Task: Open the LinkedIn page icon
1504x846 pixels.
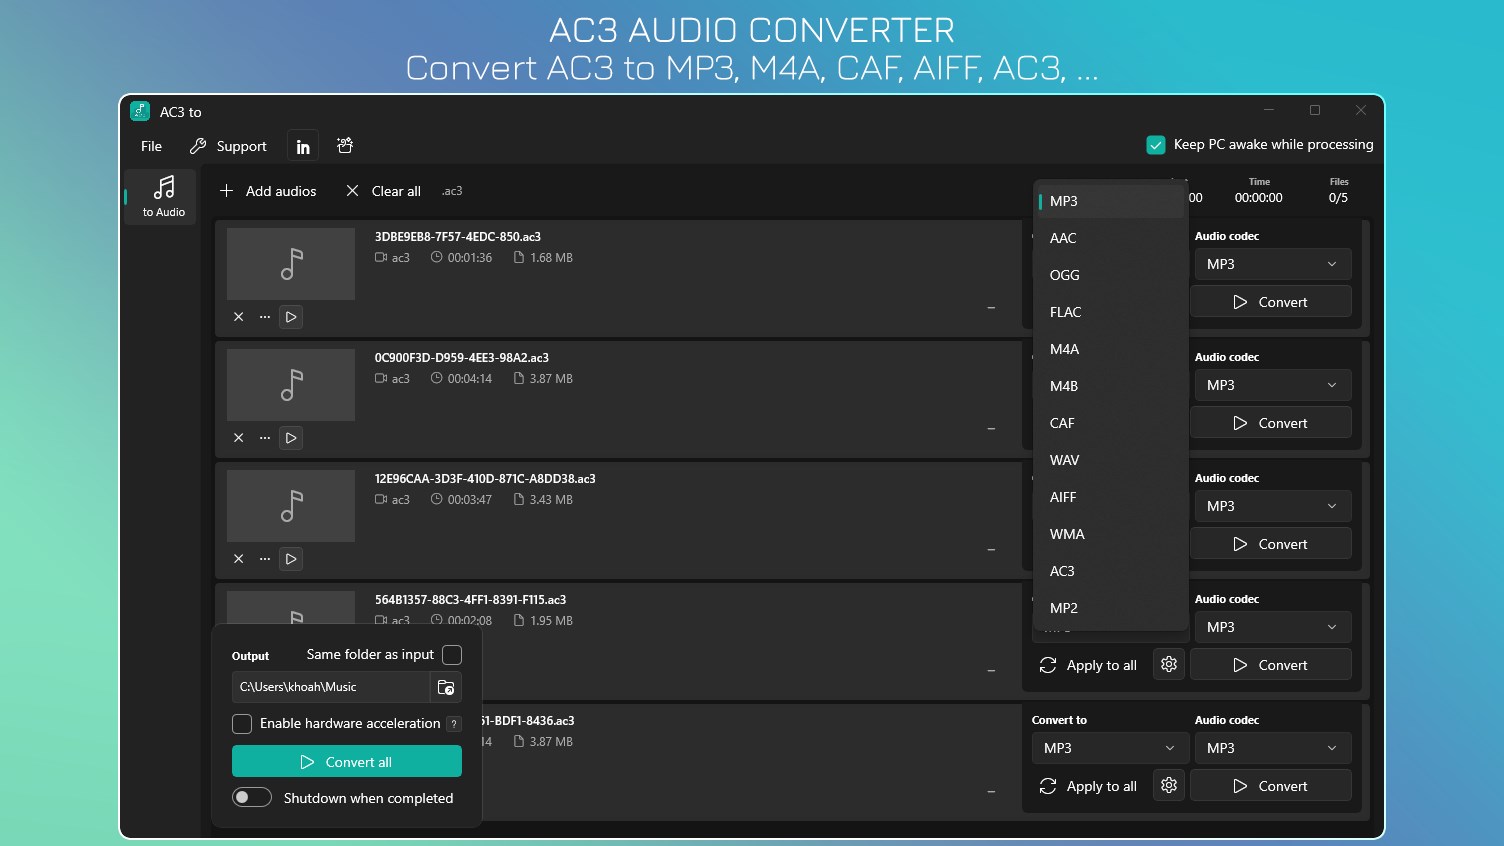Action: [x=302, y=145]
